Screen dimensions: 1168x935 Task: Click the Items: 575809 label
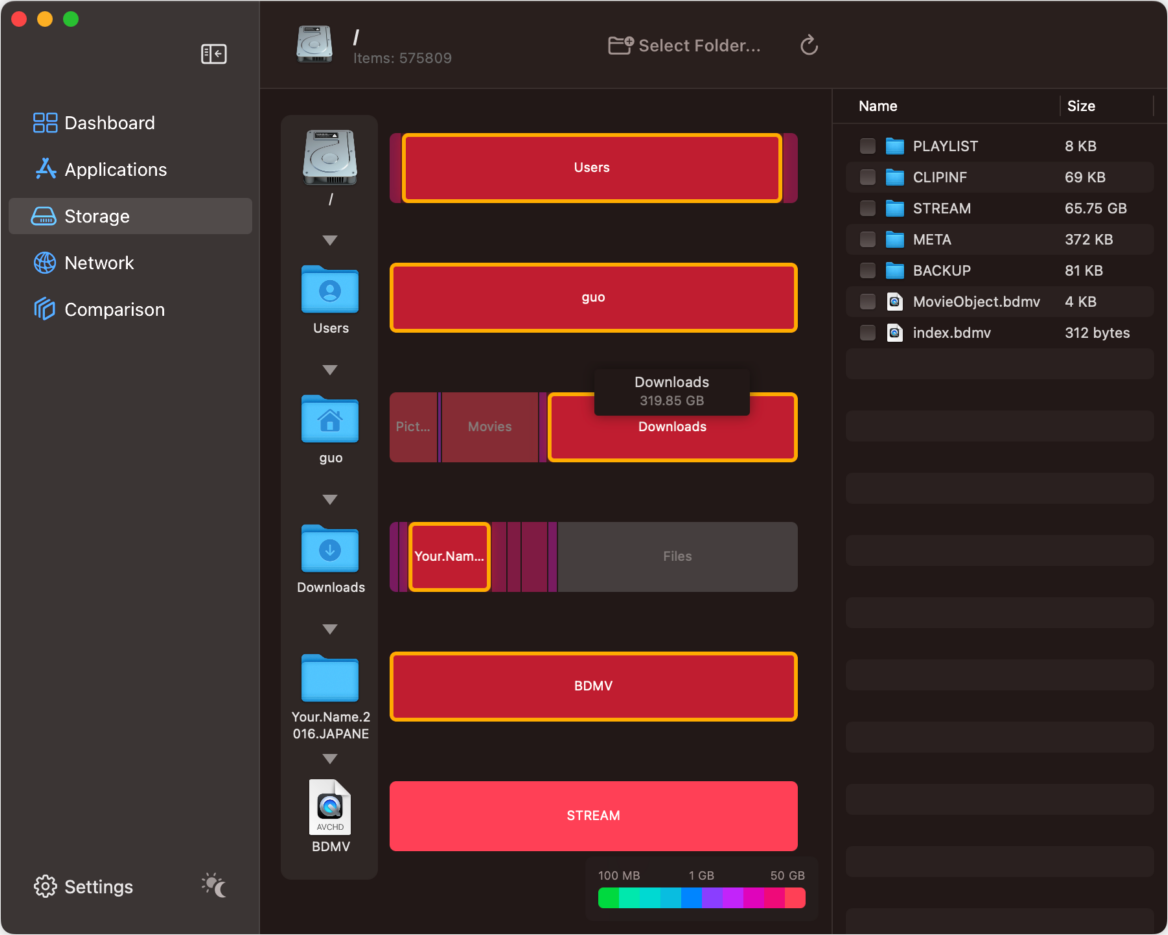pyautogui.click(x=402, y=58)
